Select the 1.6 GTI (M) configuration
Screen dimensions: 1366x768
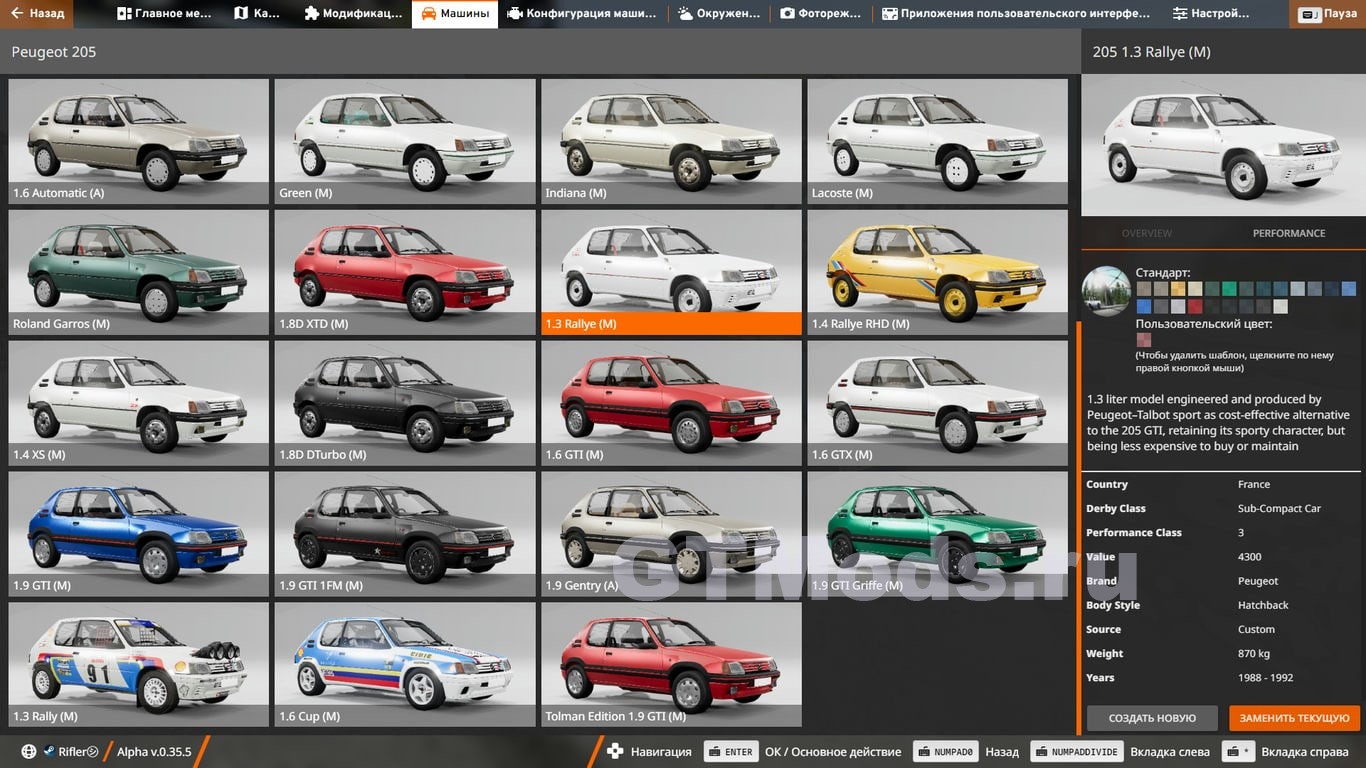click(671, 403)
